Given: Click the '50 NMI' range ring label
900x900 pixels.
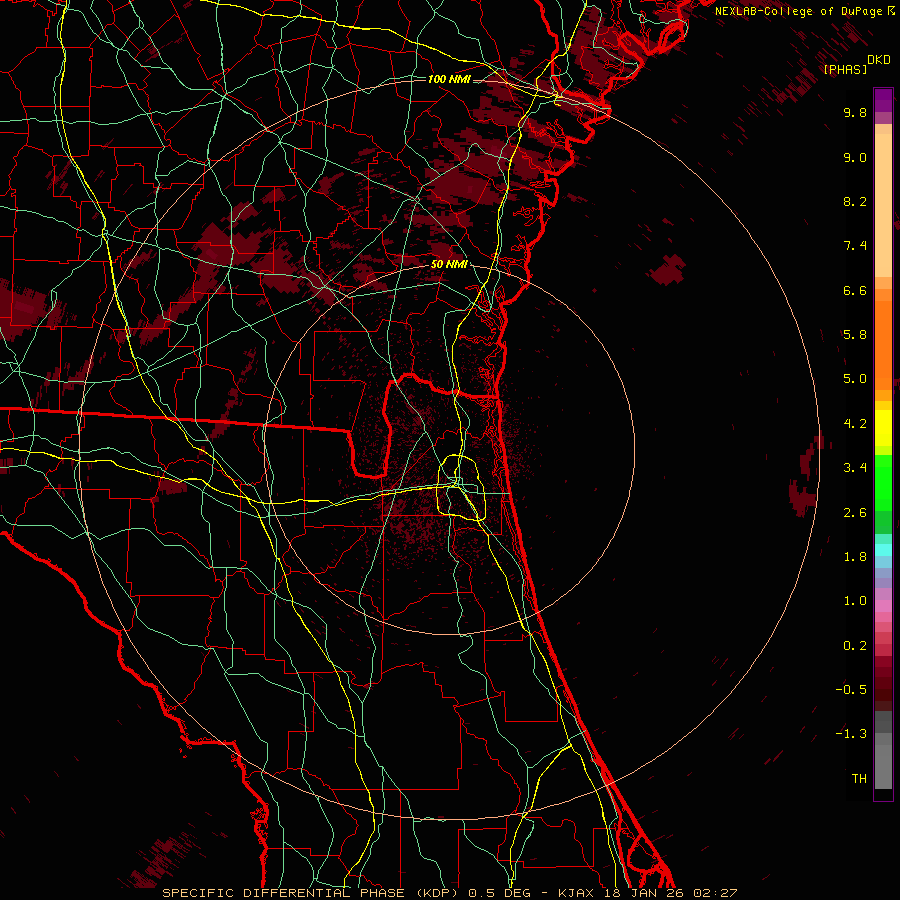Looking at the screenshot, I should [449, 264].
